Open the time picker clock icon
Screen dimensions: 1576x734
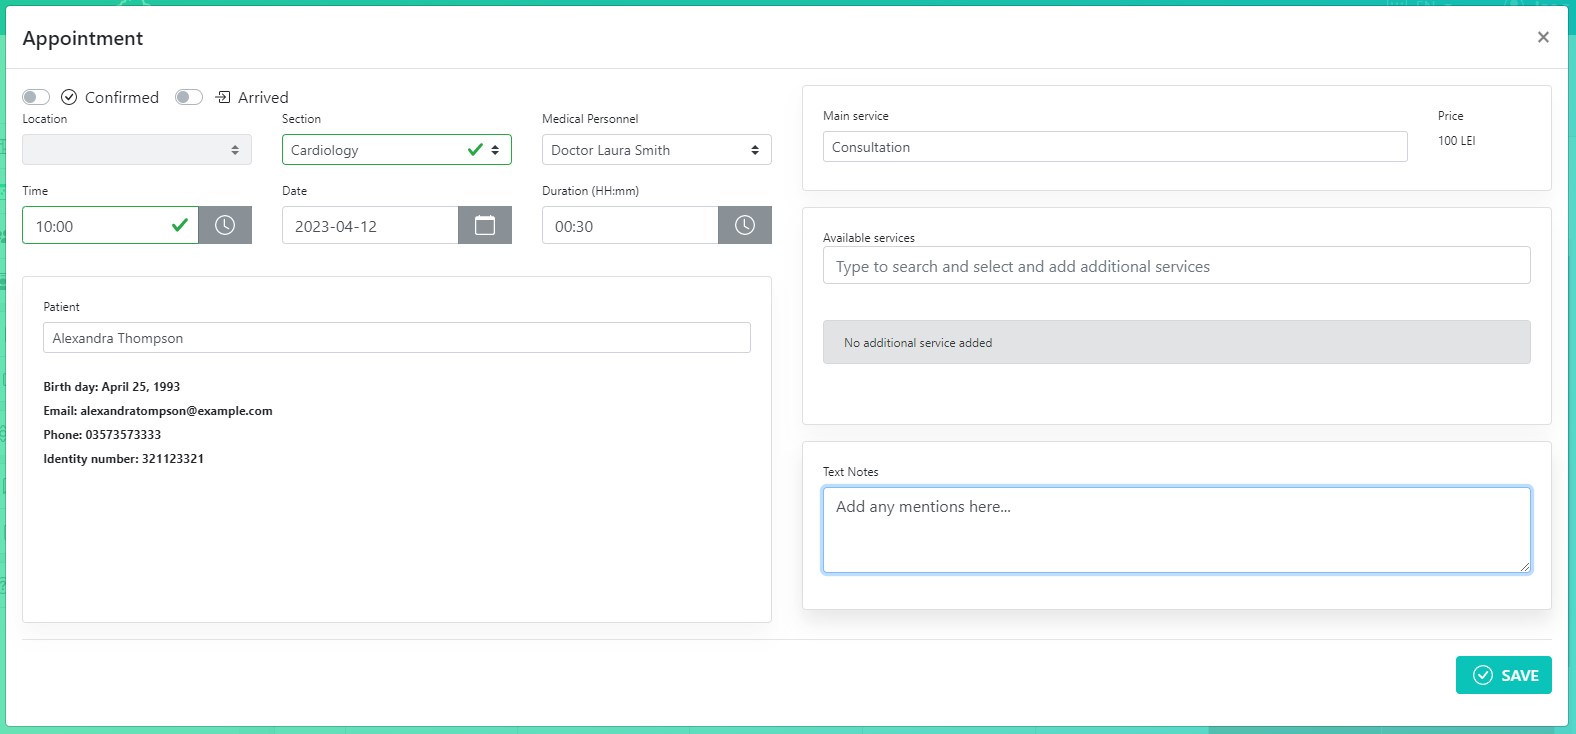[x=225, y=225]
